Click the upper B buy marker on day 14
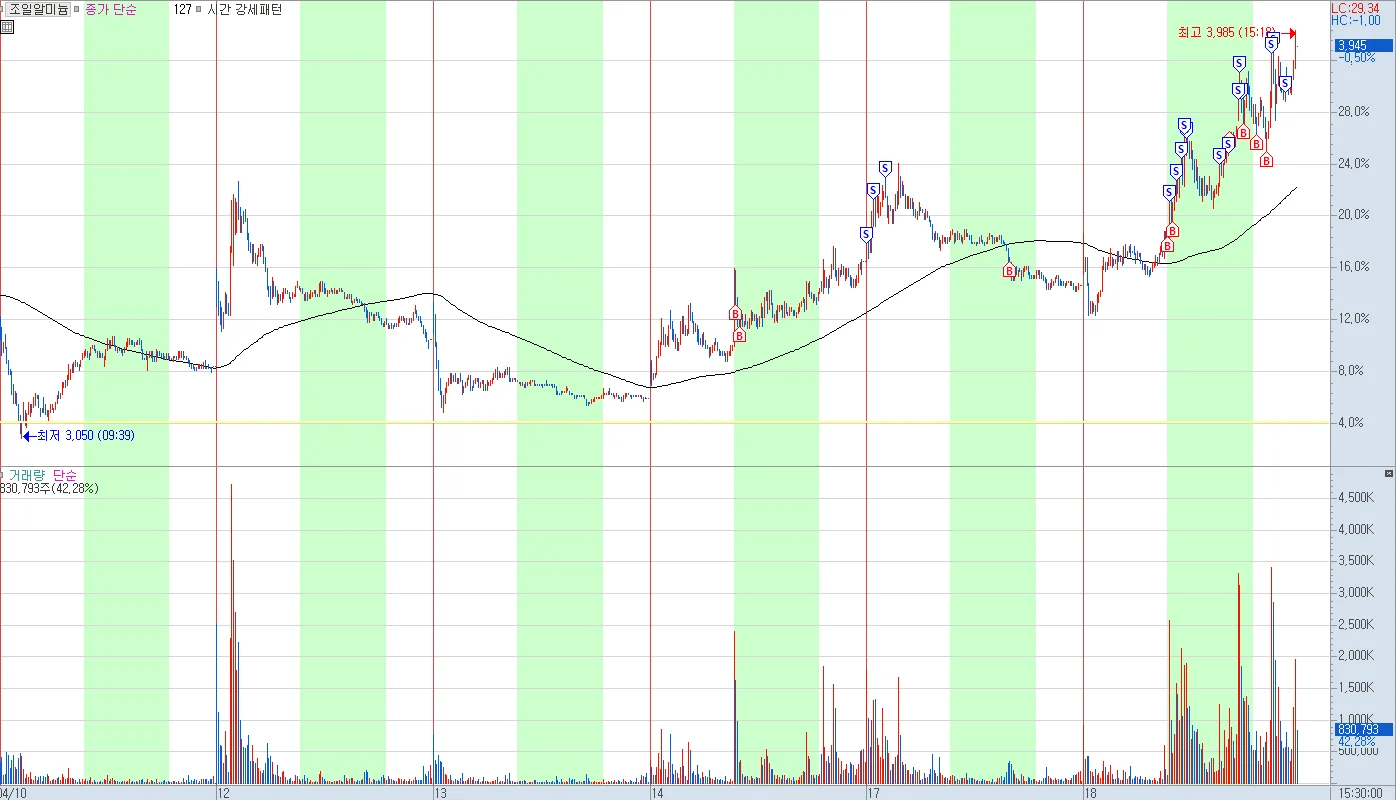This screenshot has width=1396, height=800. 735,314
